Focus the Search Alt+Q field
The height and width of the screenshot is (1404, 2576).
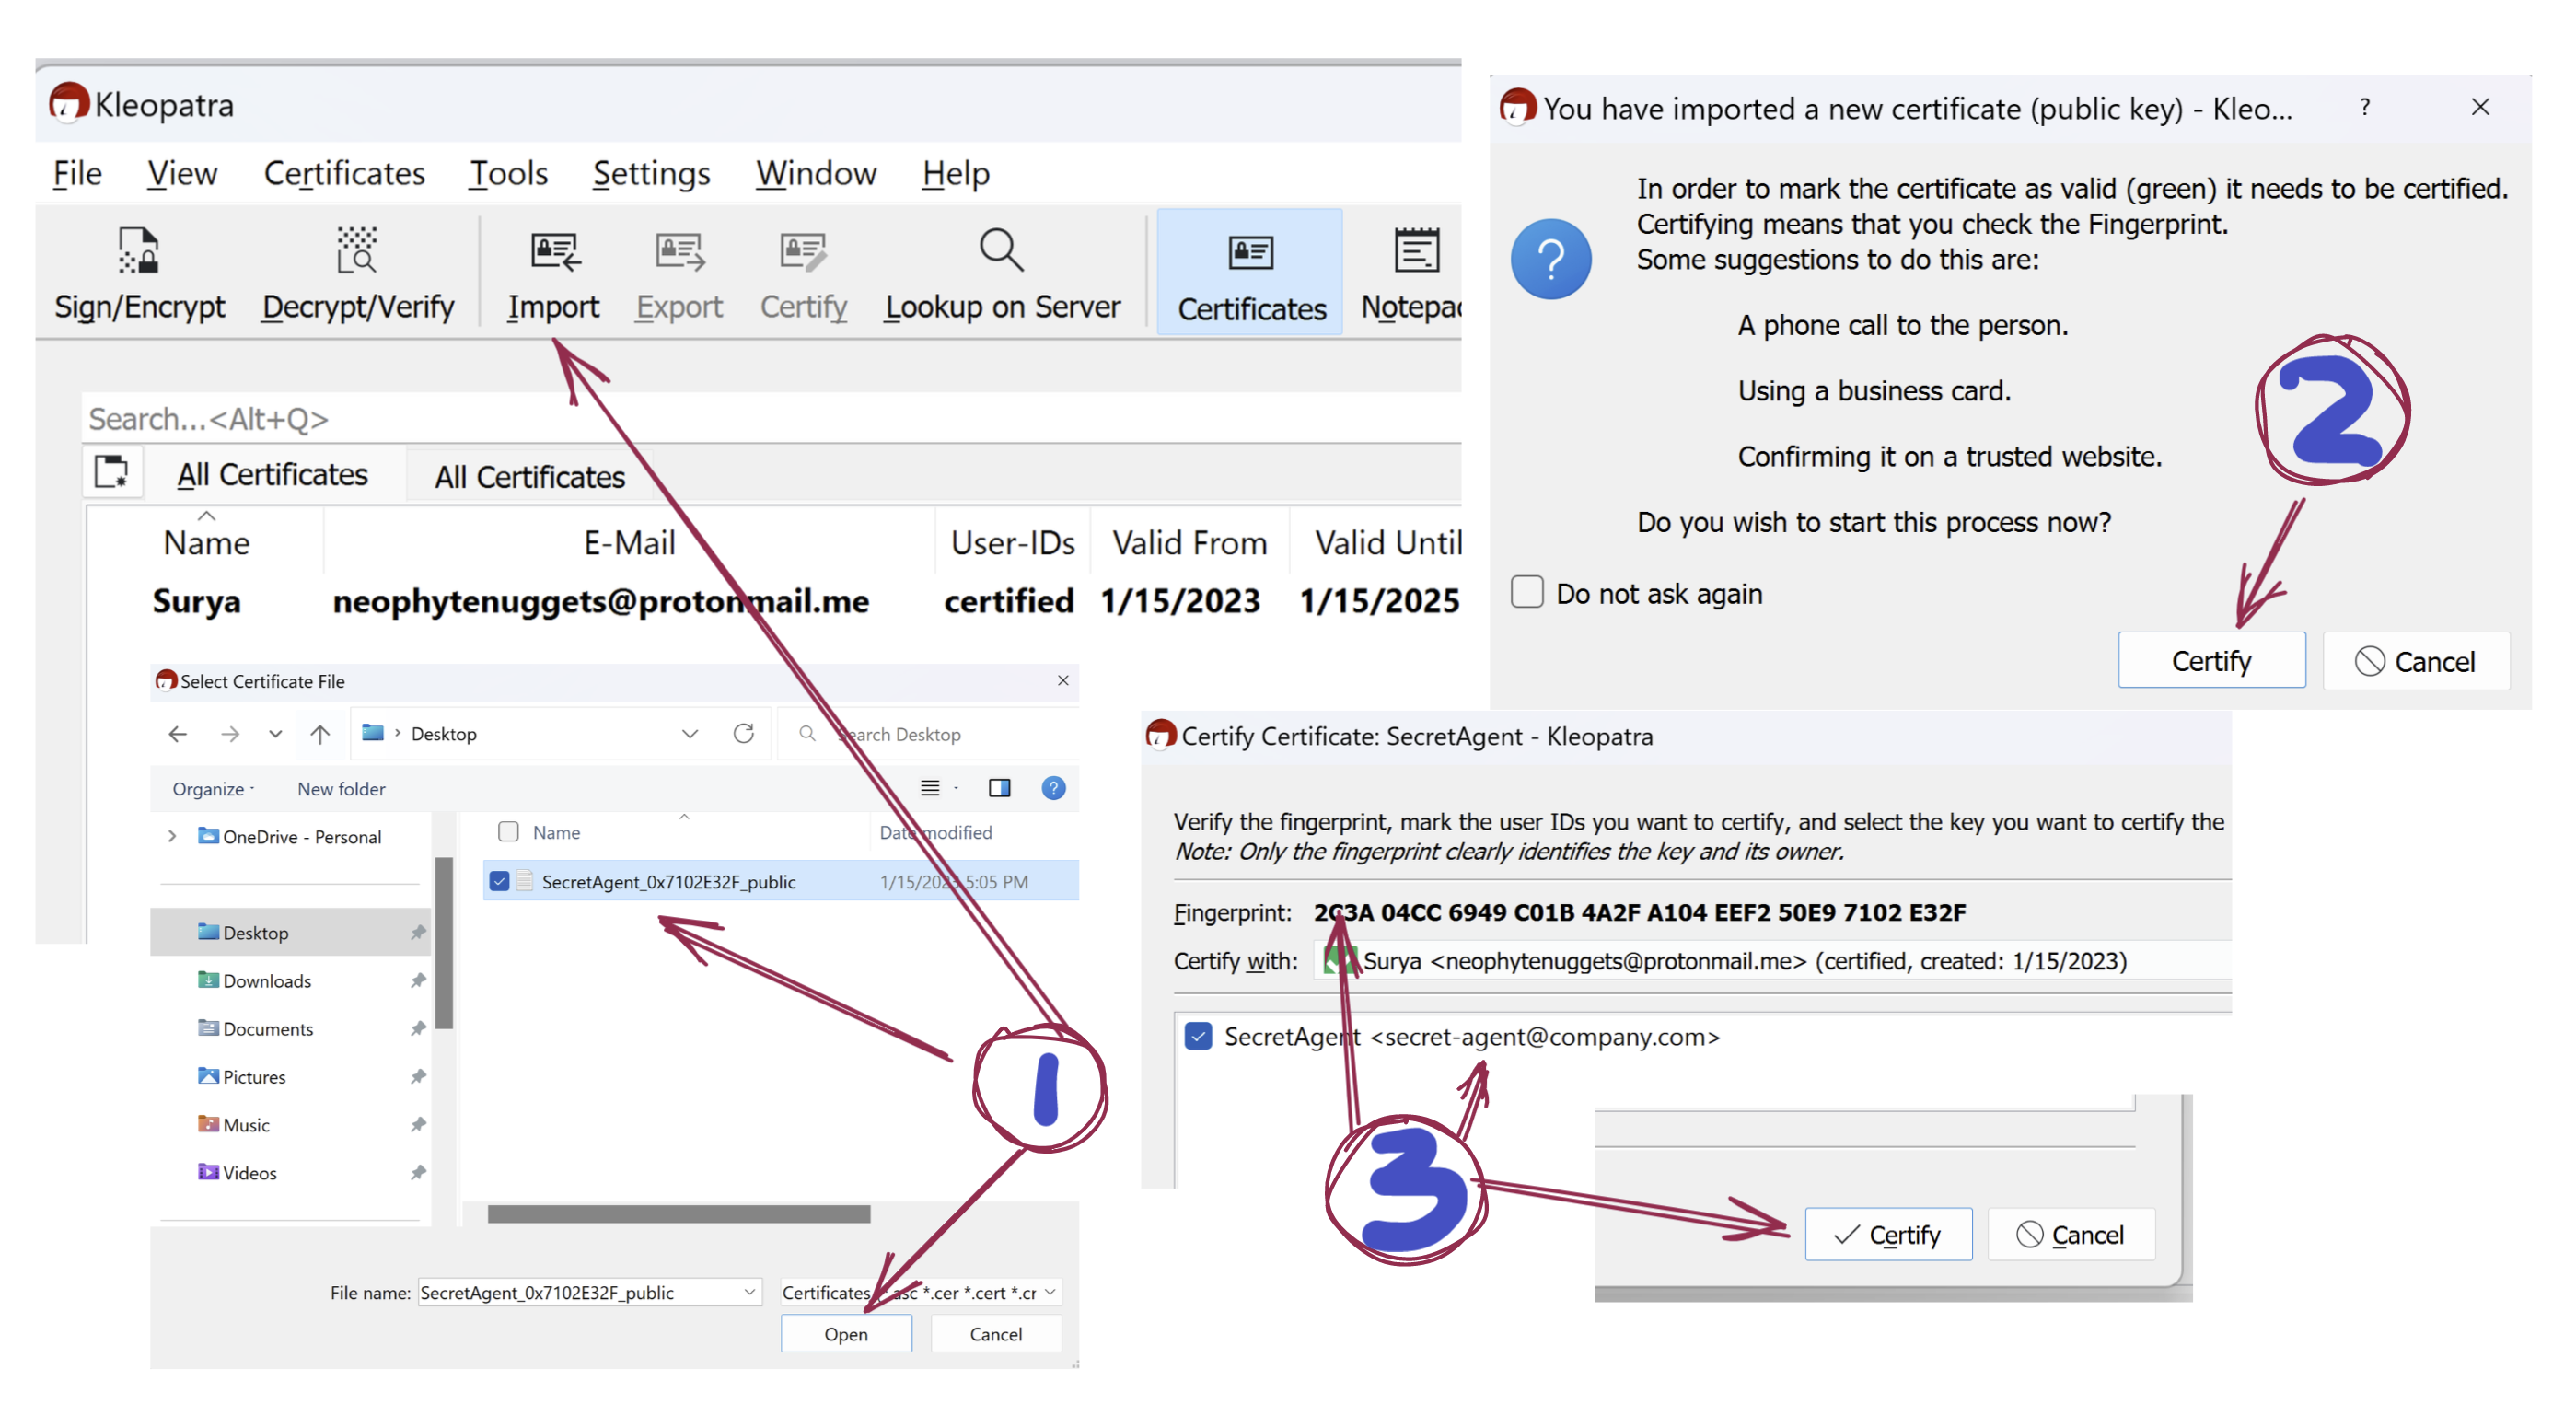pos(770,418)
